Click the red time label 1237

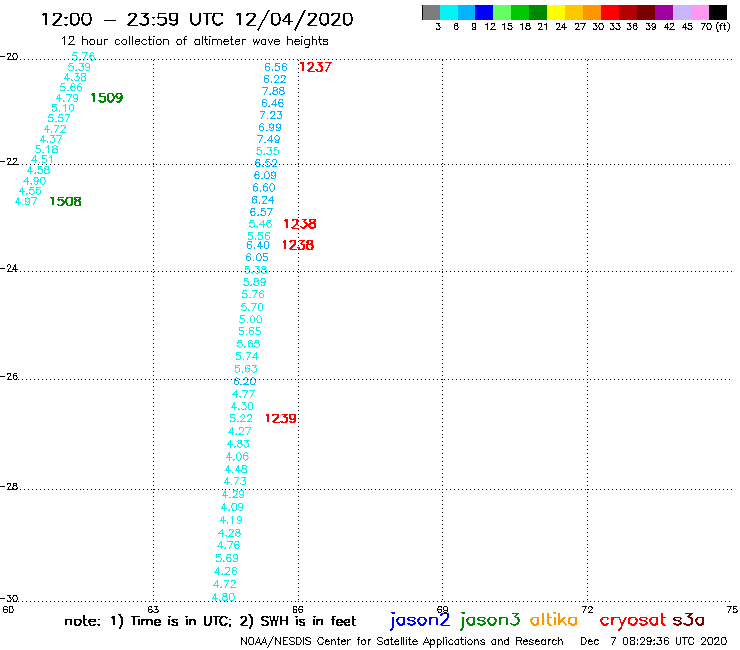315,67
